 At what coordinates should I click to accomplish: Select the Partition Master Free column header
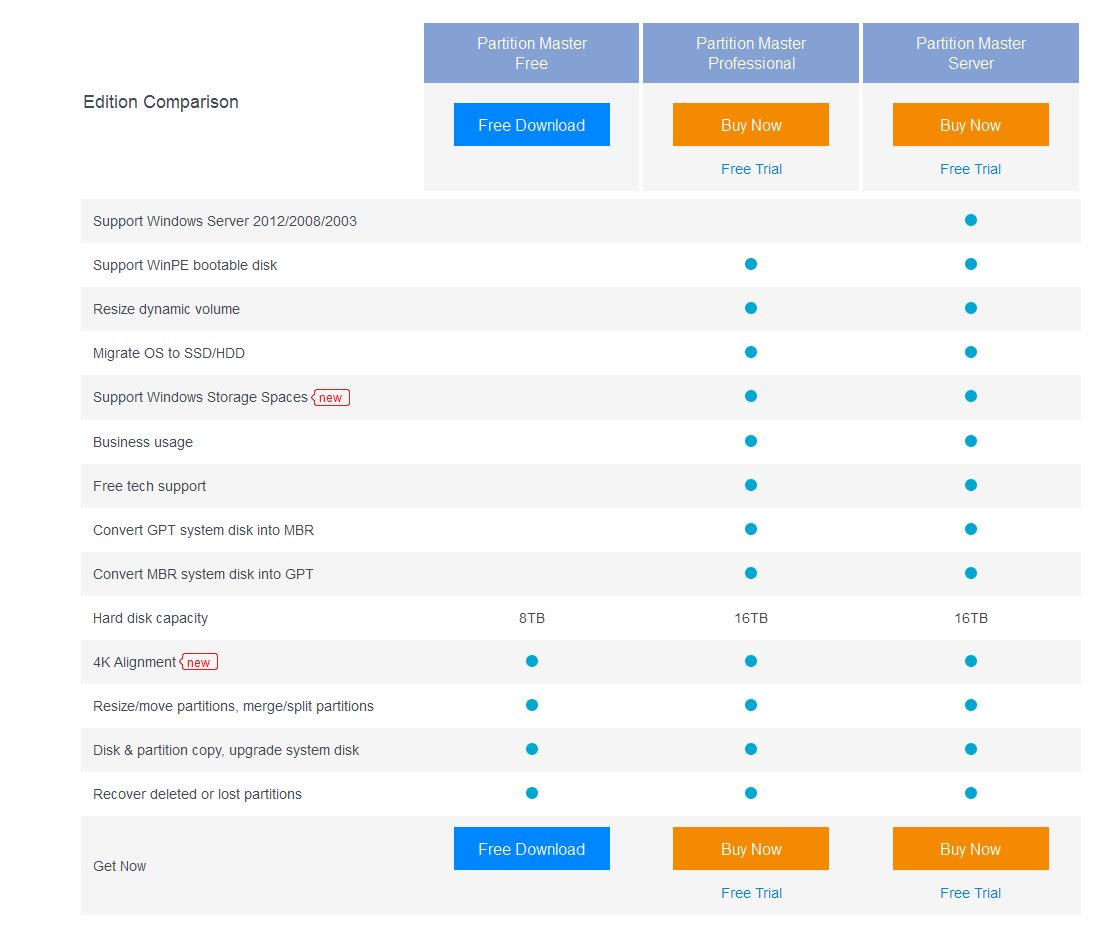531,53
